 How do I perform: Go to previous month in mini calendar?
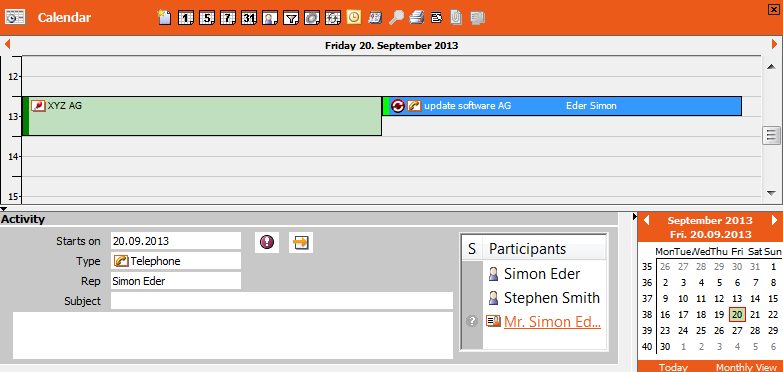(646, 220)
